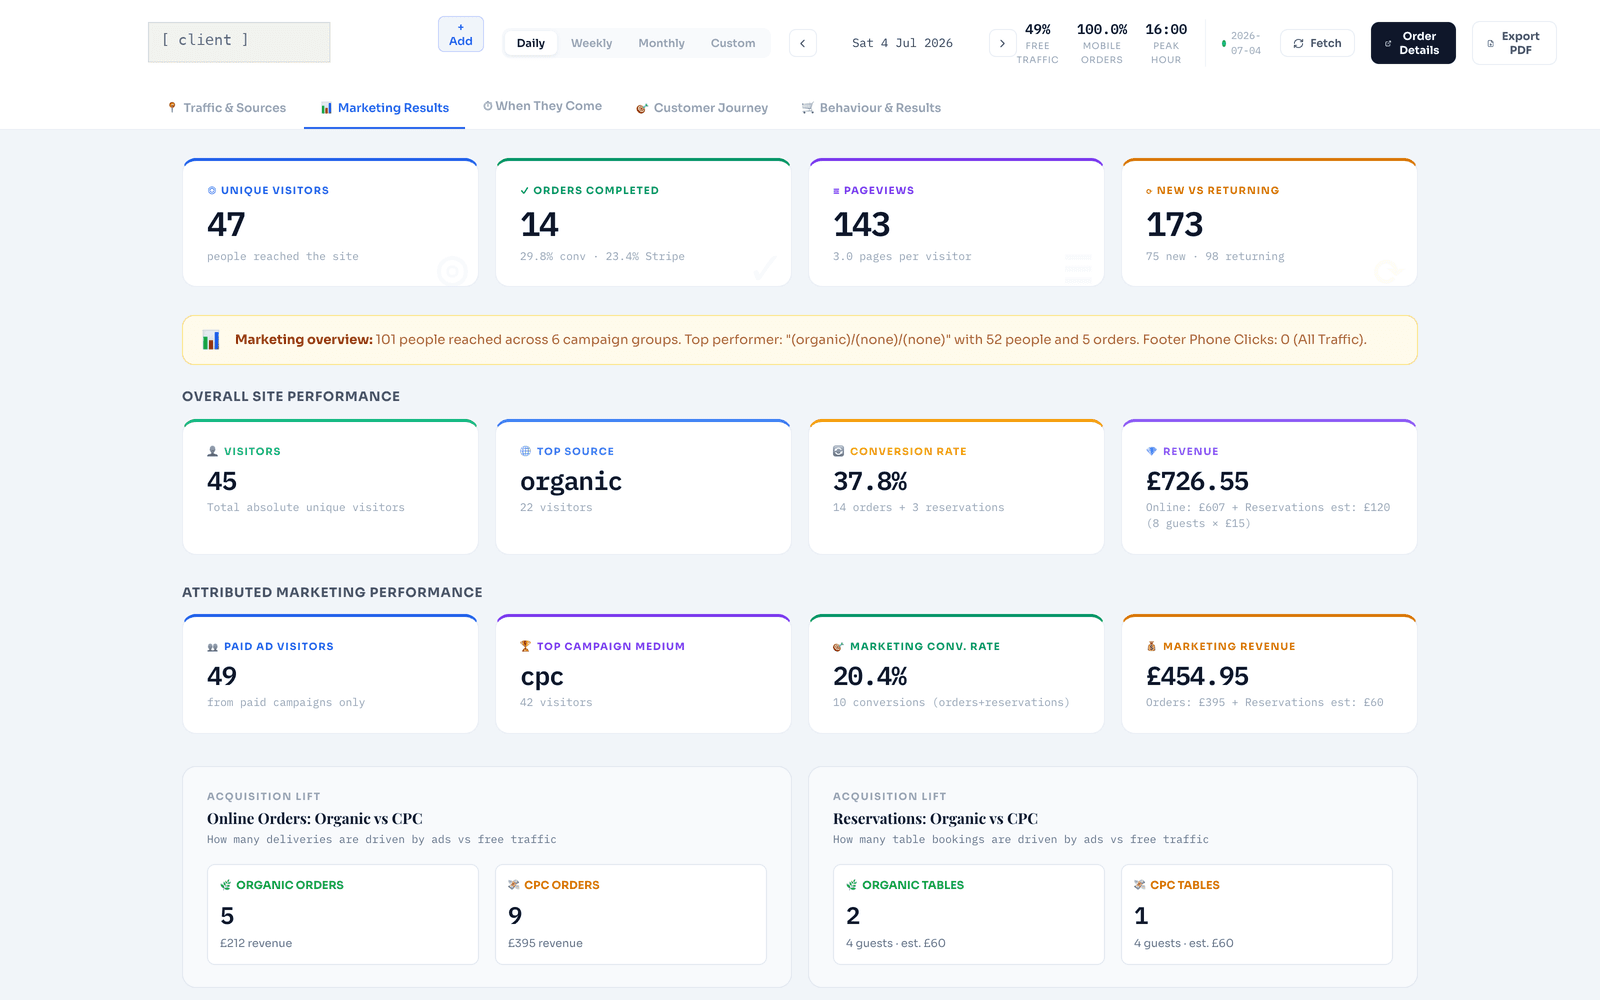Go to next day arrow
The width and height of the screenshot is (1600, 1000).
(x=1002, y=43)
